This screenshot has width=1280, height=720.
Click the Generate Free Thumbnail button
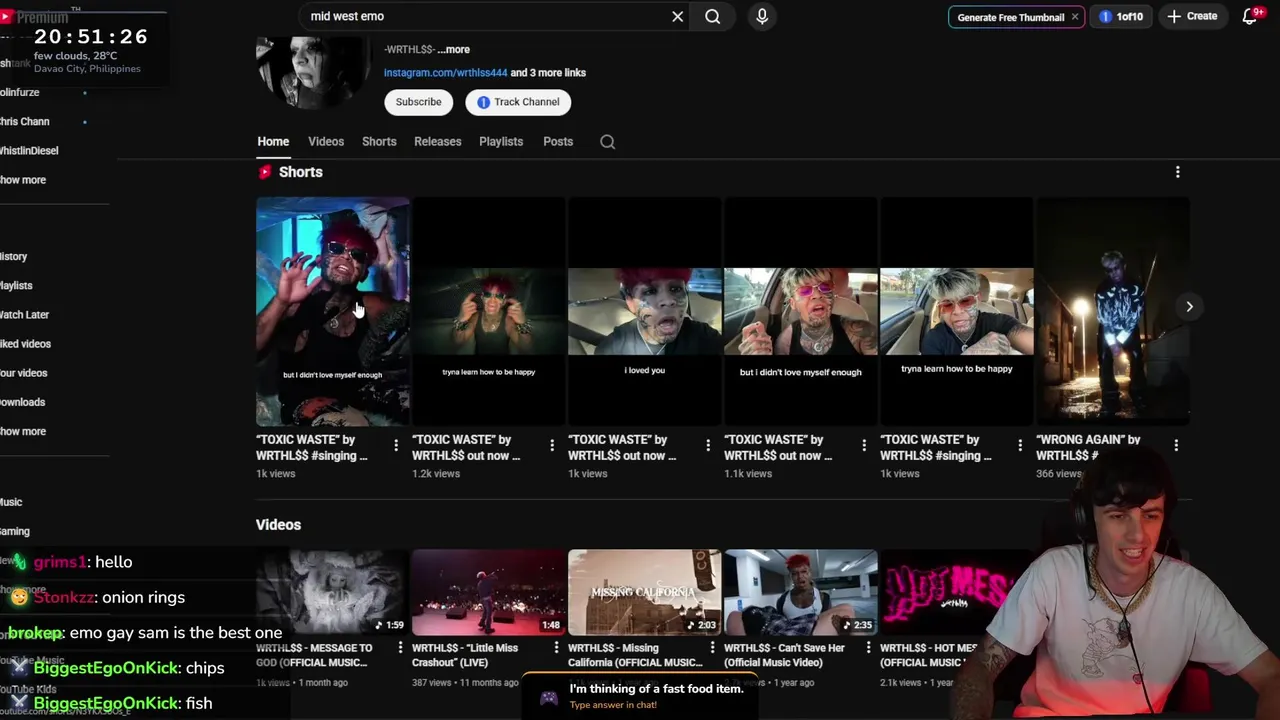point(1010,17)
